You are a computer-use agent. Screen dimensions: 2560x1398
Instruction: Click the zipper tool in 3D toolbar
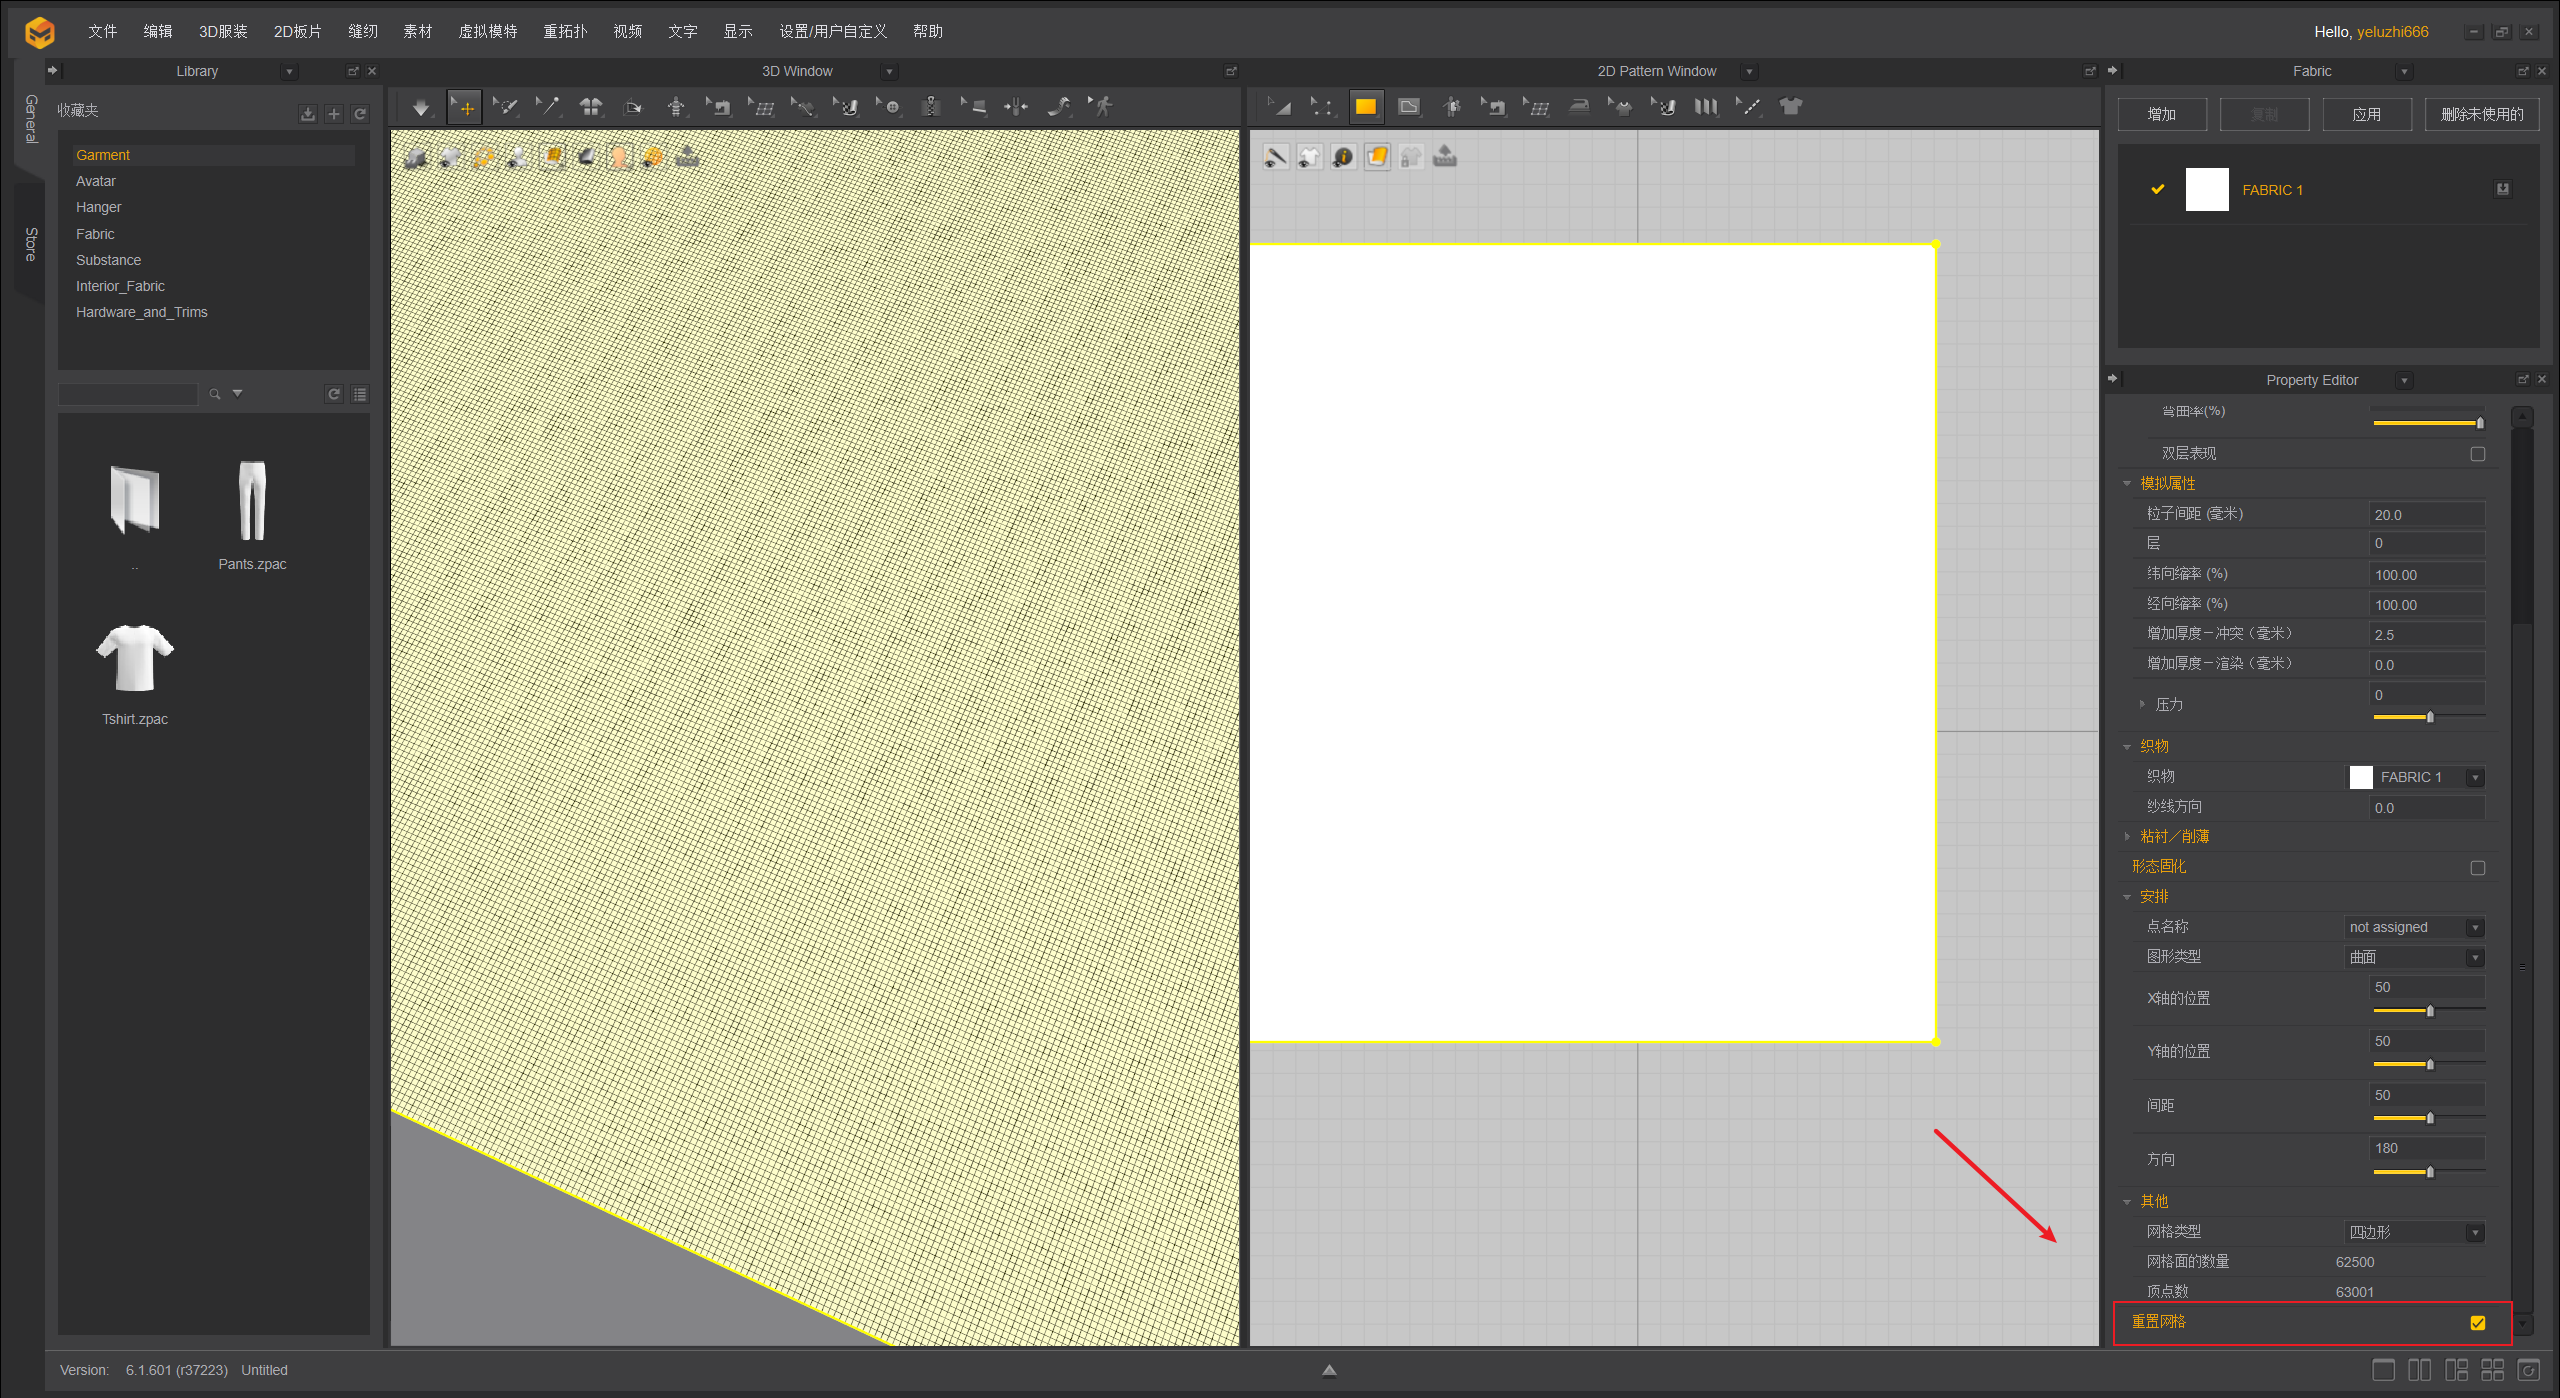(x=932, y=107)
